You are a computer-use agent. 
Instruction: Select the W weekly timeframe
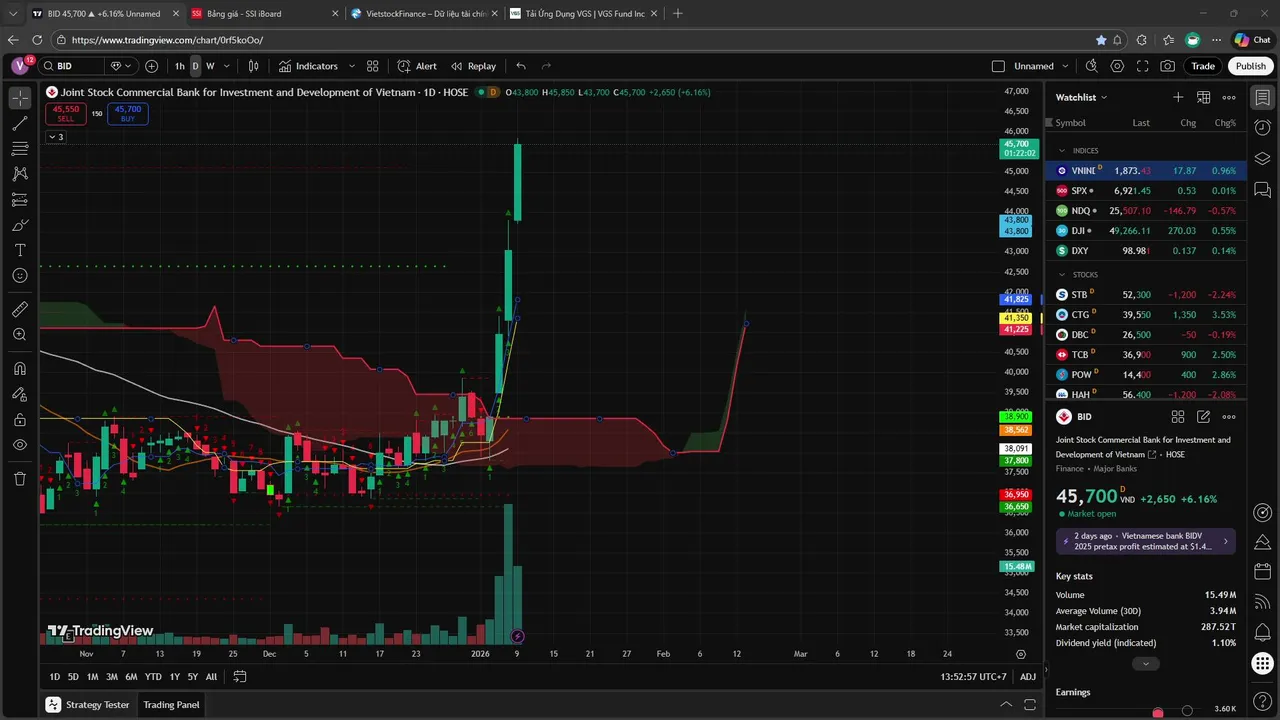(x=210, y=66)
